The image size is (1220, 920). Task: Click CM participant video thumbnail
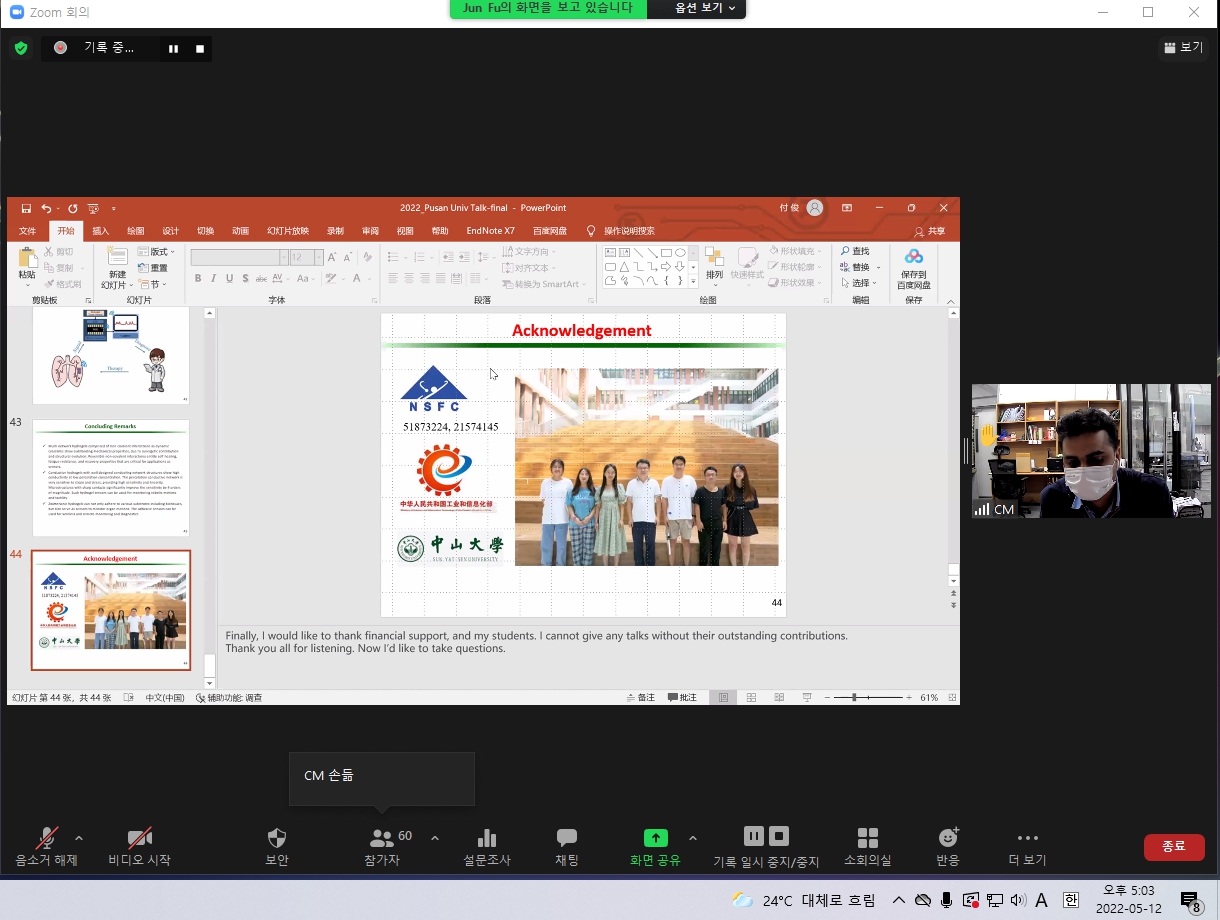pyautogui.click(x=1091, y=451)
